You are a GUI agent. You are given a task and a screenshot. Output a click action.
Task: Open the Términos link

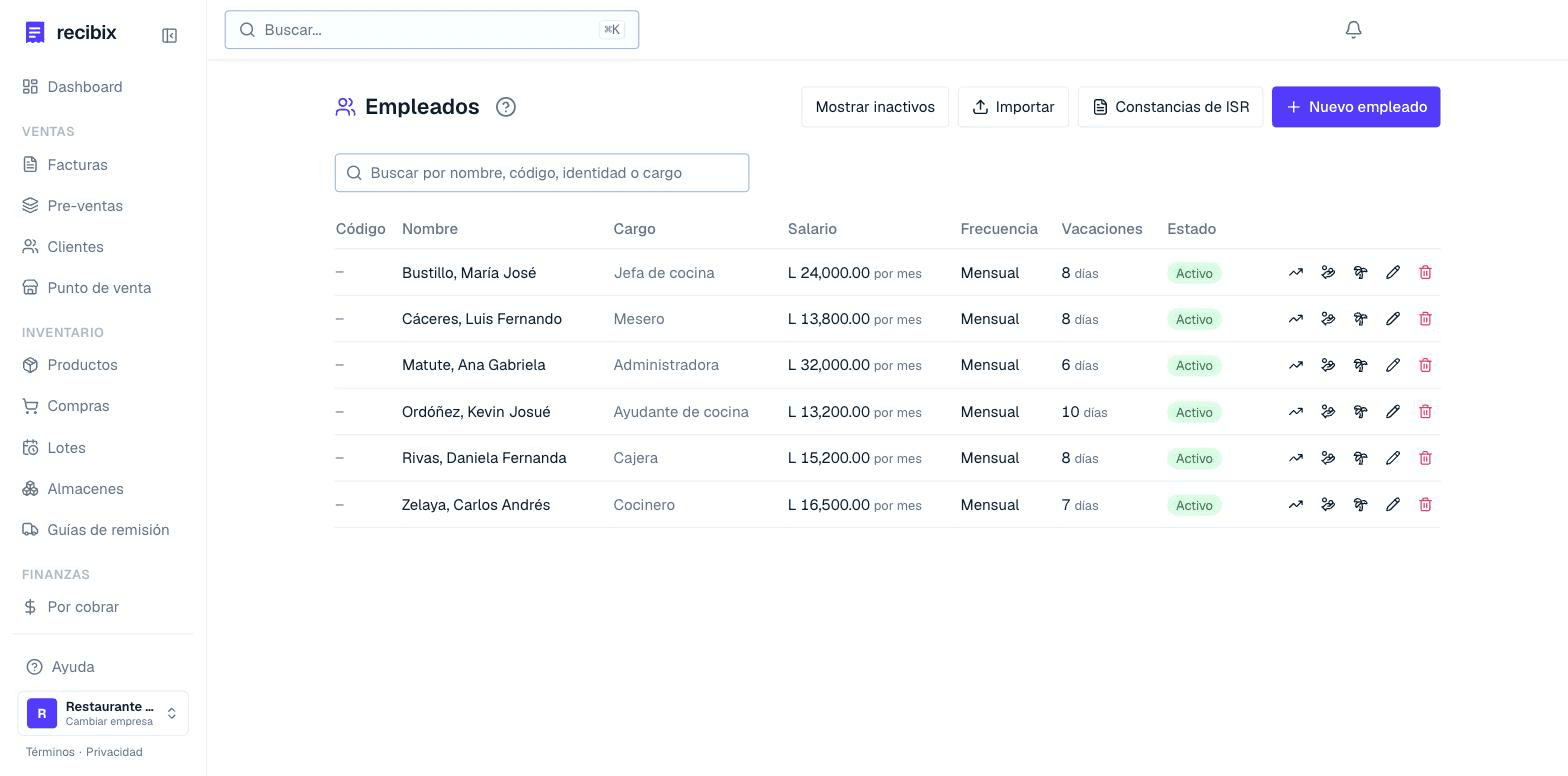[50, 752]
